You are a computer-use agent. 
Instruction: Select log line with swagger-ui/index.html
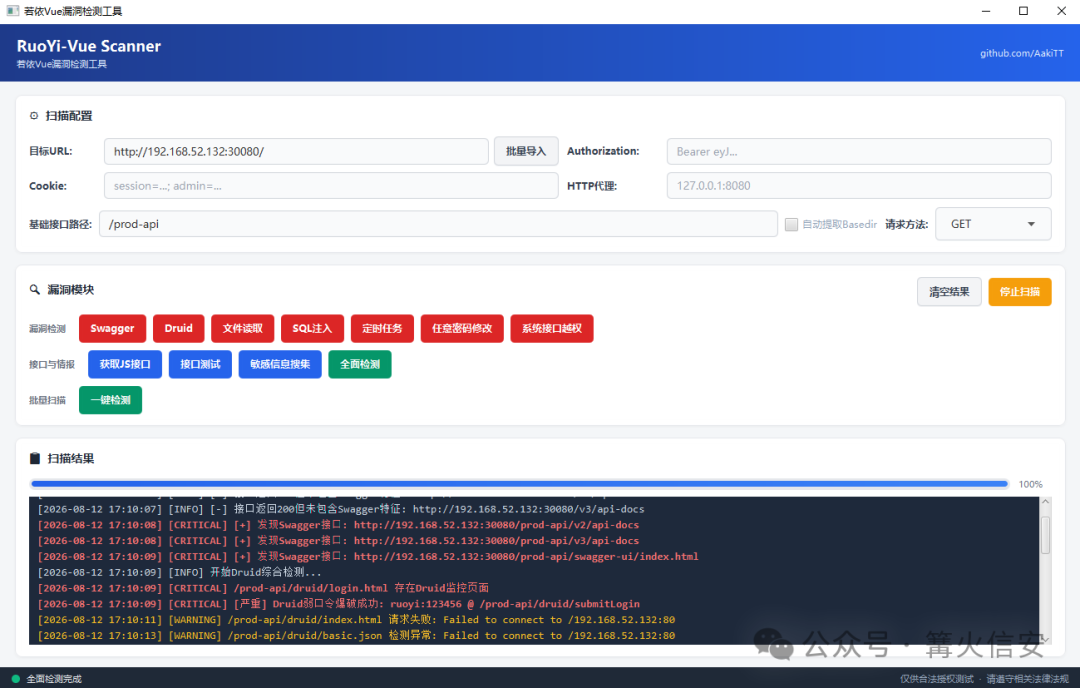click(x=368, y=556)
